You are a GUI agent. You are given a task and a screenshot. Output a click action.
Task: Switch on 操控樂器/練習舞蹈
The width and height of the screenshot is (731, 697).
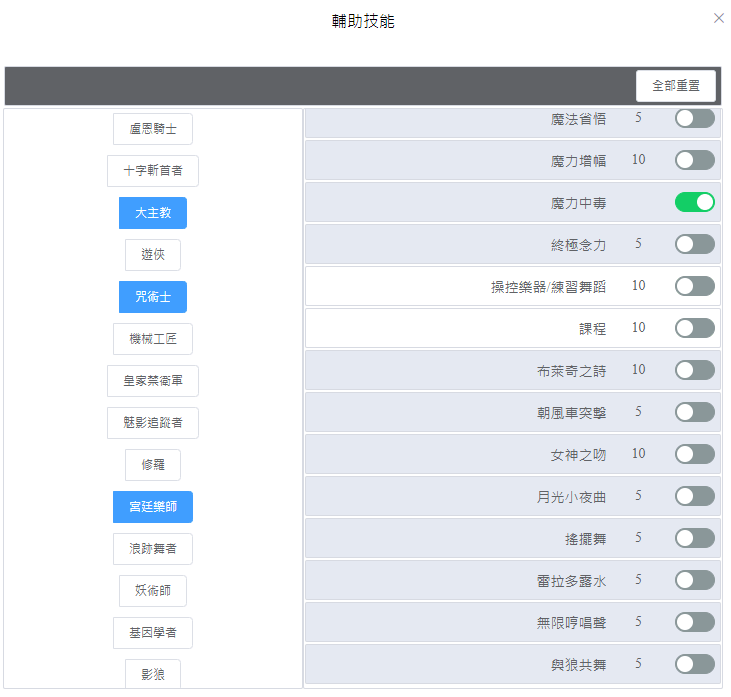pos(695,286)
